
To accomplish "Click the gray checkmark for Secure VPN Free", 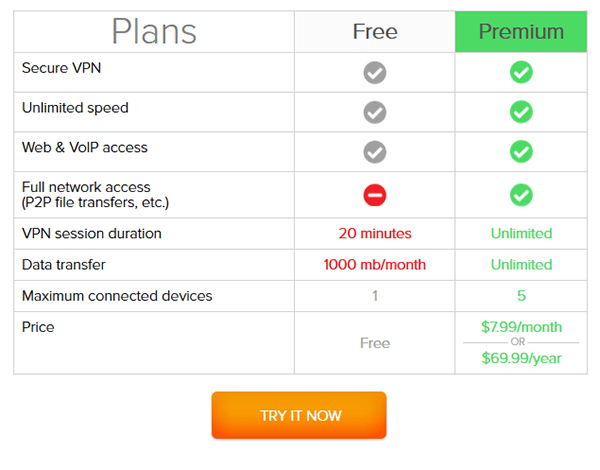I will coord(375,72).
